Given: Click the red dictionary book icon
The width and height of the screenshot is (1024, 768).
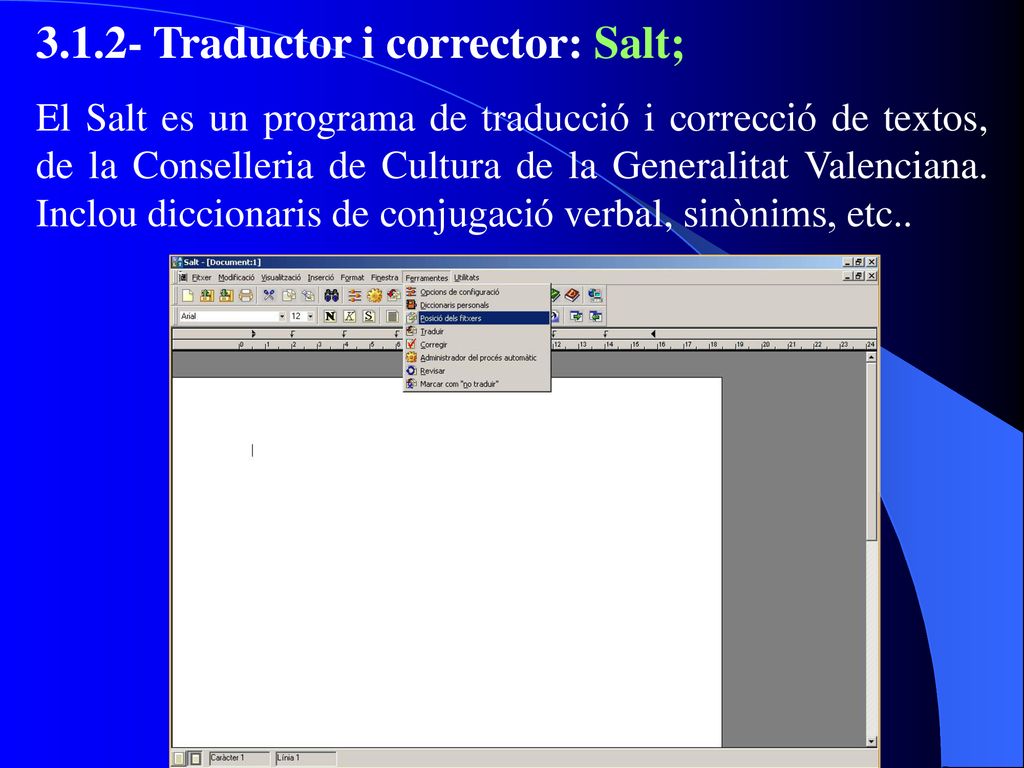Looking at the screenshot, I should click(x=573, y=295).
